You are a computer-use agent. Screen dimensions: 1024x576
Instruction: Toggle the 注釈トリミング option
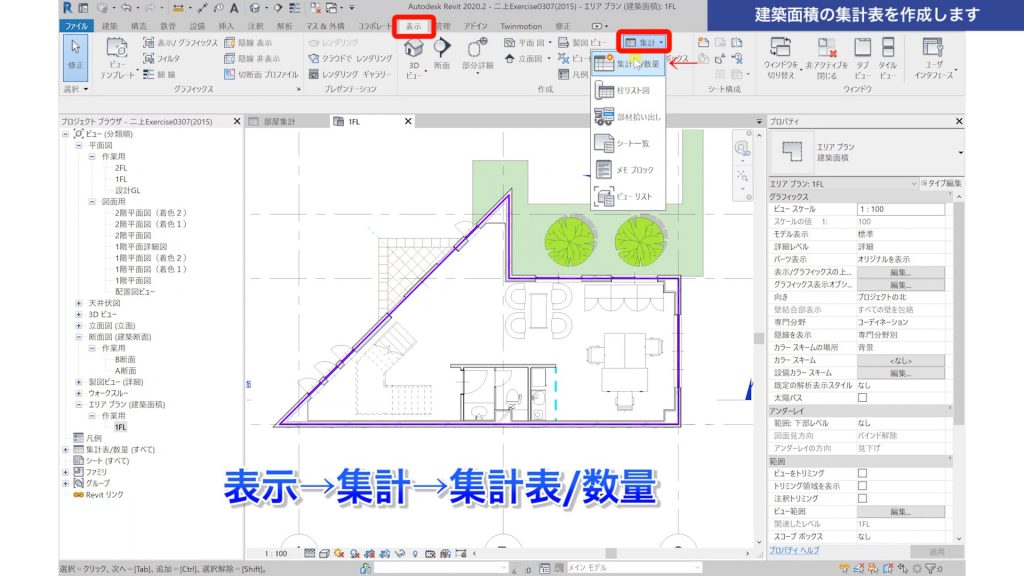coord(863,497)
